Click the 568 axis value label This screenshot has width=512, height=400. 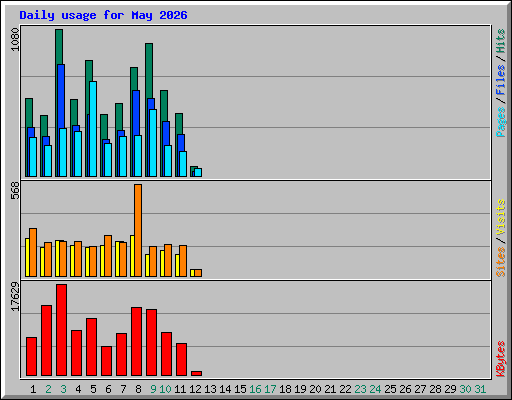click(15, 190)
